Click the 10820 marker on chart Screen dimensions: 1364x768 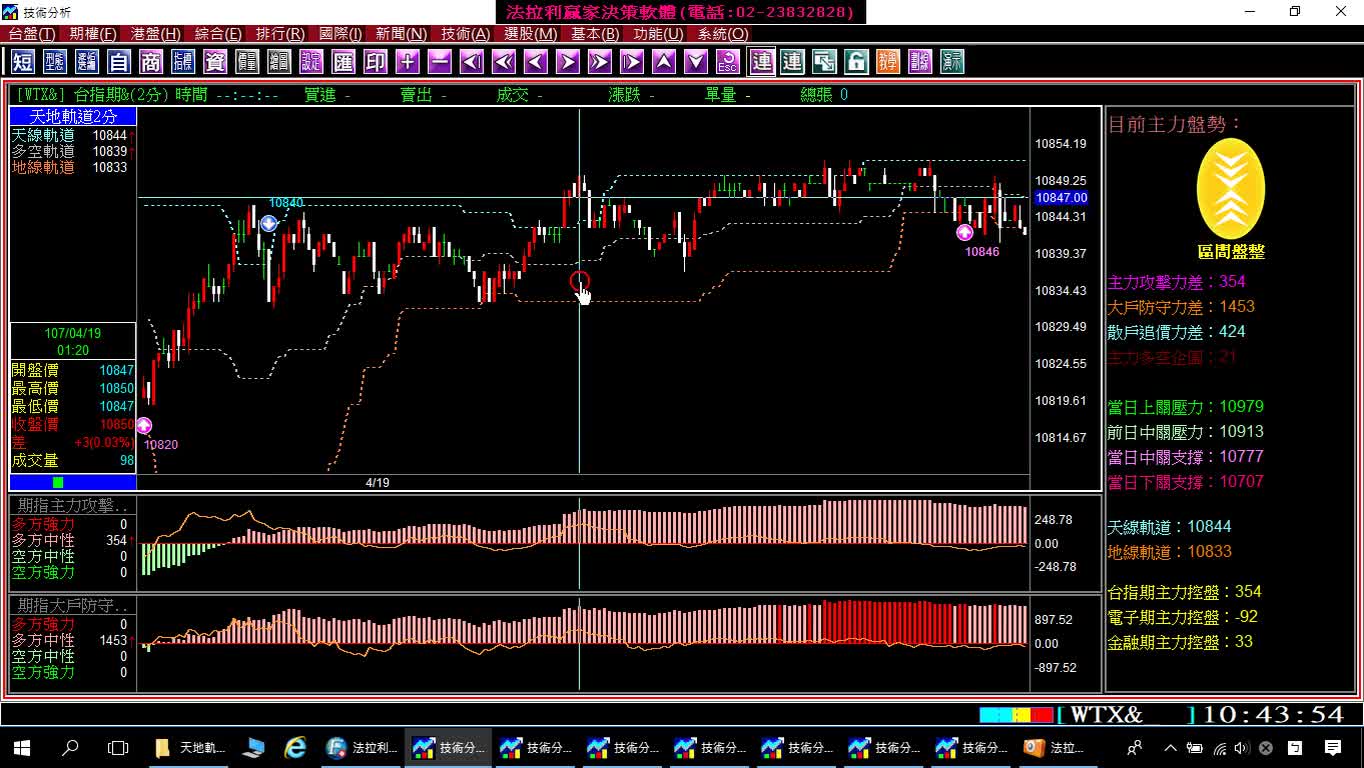coord(144,425)
